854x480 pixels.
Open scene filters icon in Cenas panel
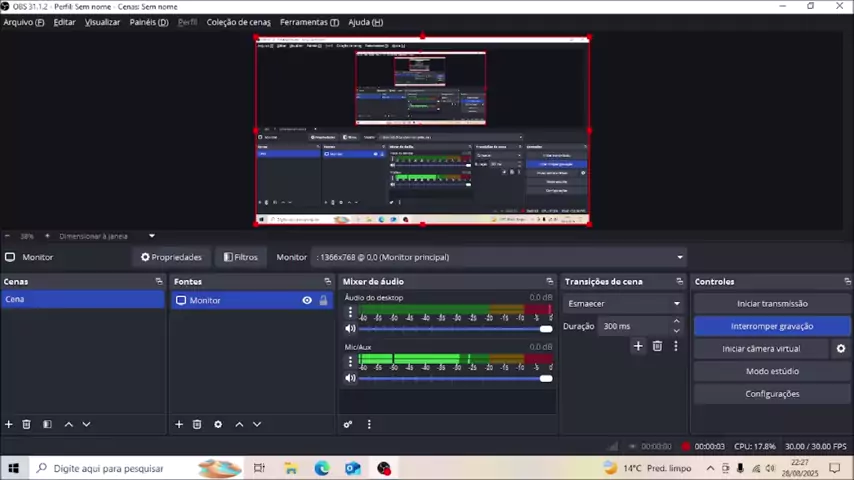click(x=47, y=424)
